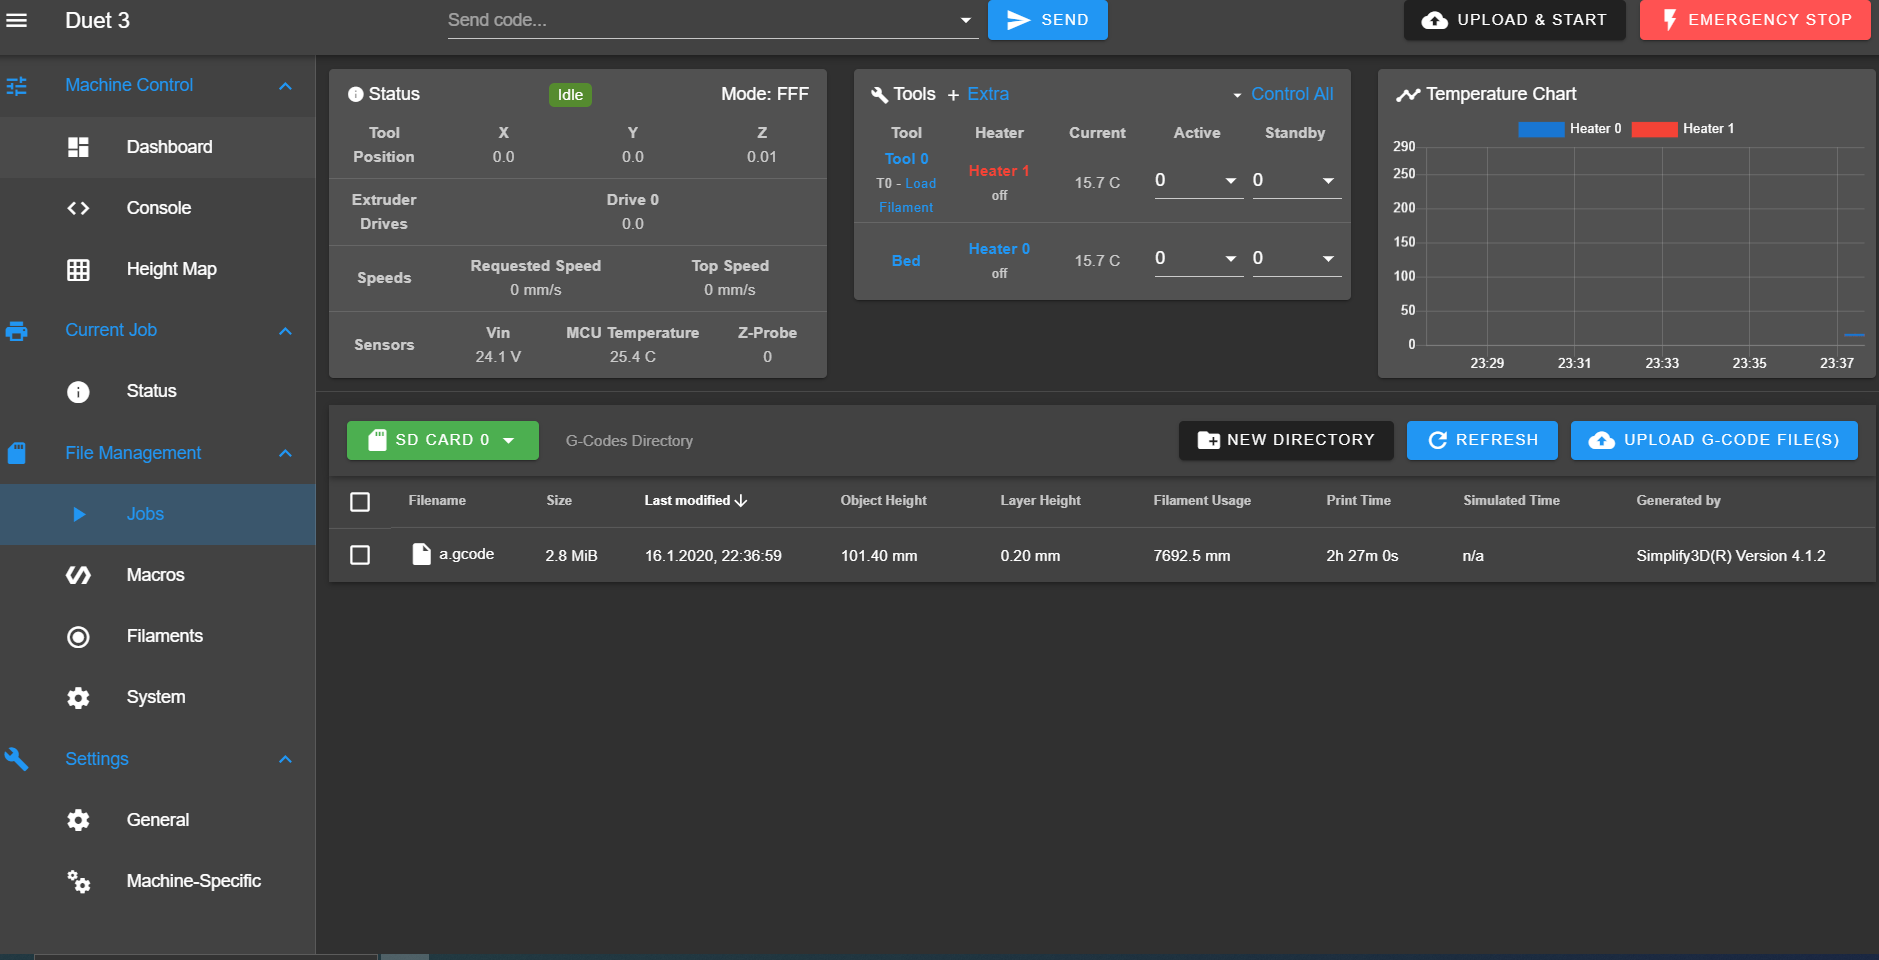This screenshot has height=960, width=1879.
Task: Click the Status panel info icon
Action: (355, 95)
